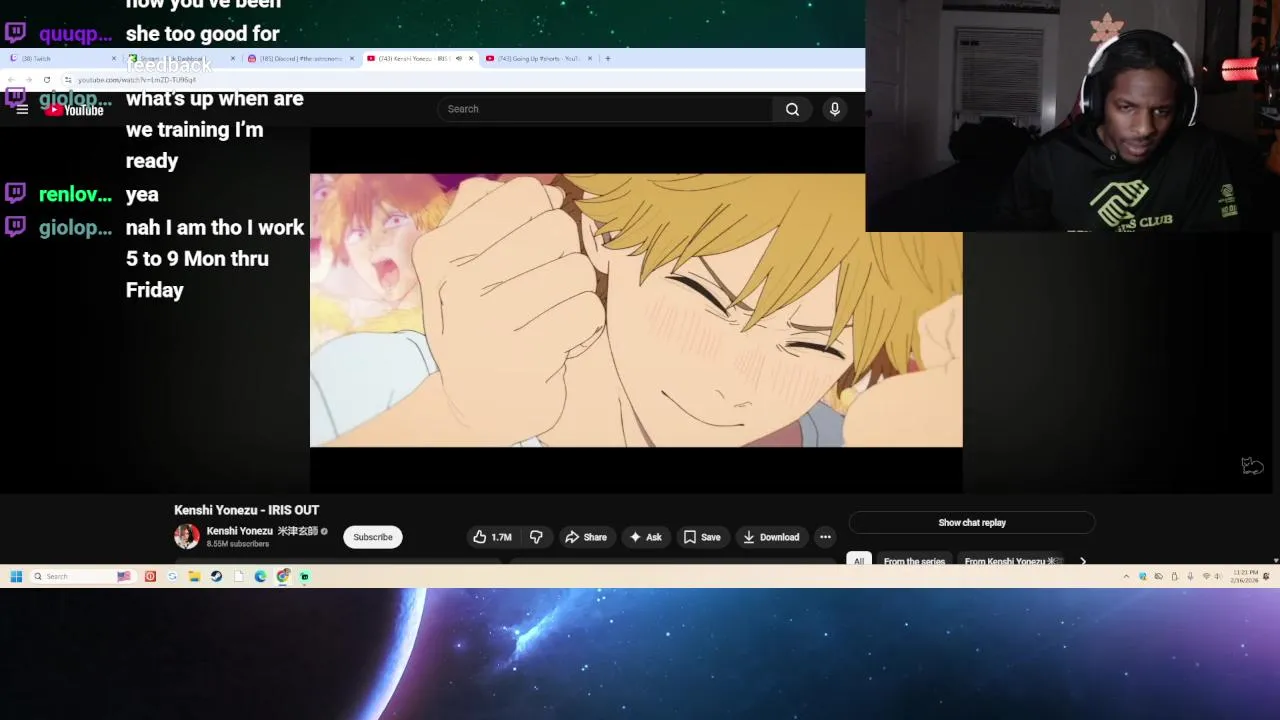Close the Going Up #shorts tab

coord(590,58)
